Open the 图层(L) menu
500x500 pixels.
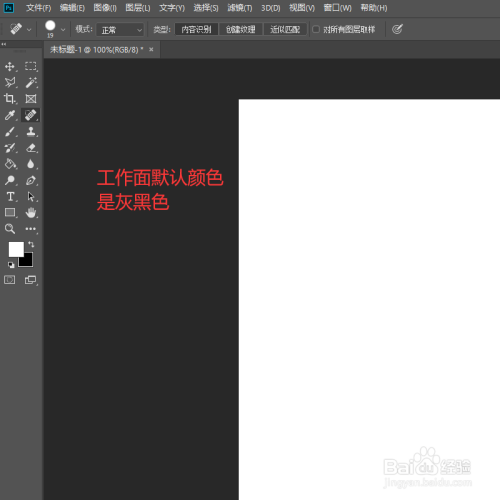click(138, 8)
